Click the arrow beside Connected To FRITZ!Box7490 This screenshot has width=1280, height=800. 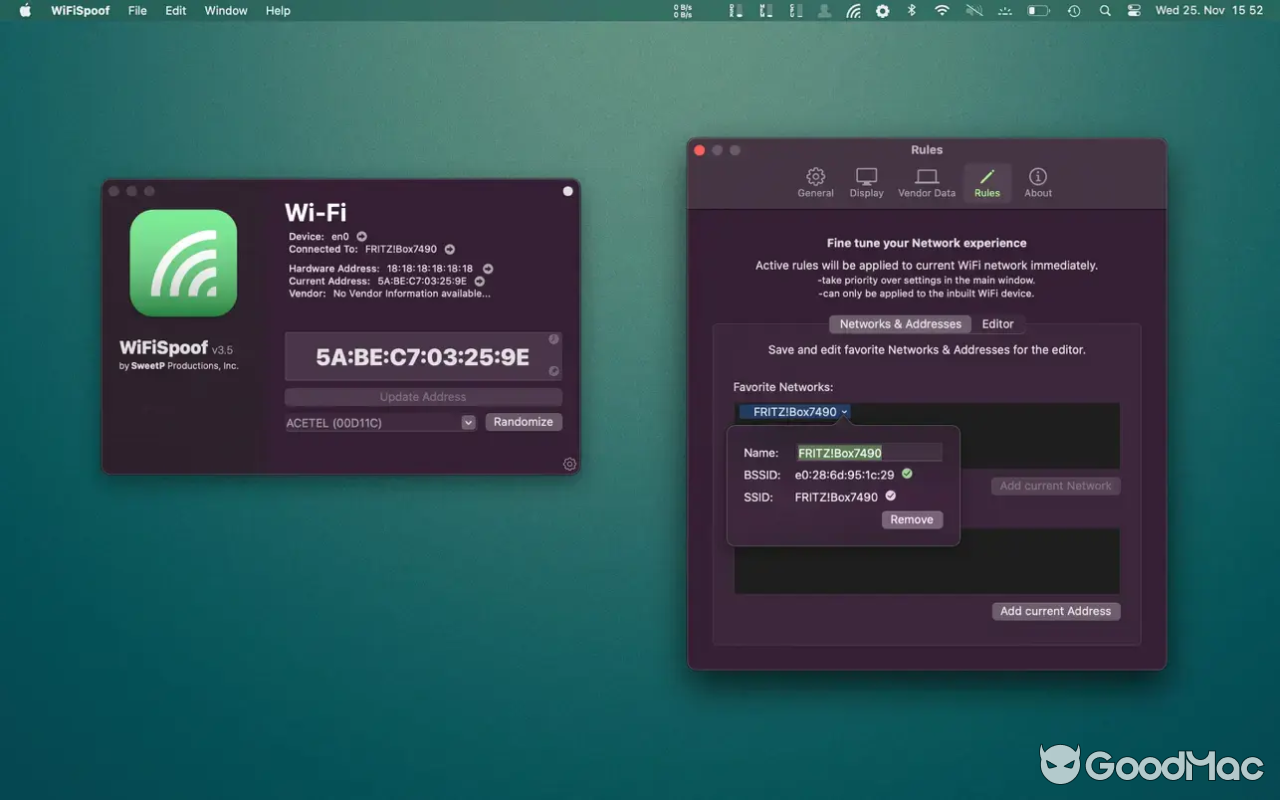(x=449, y=248)
